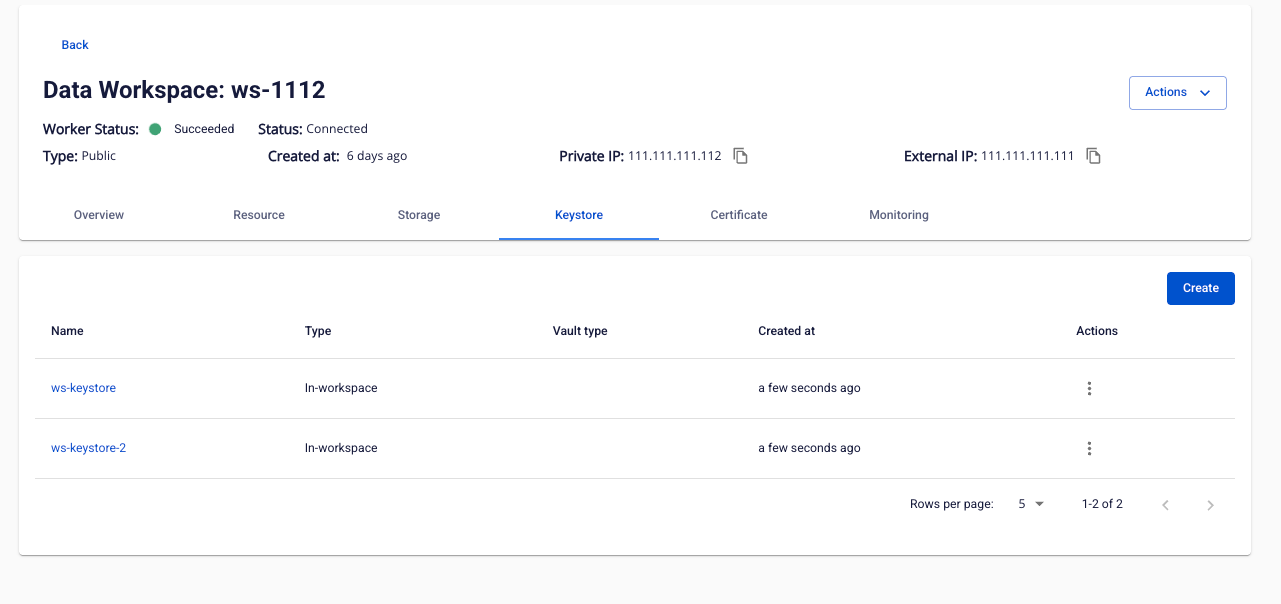Expand the Actions dropdown button

(x=1177, y=92)
